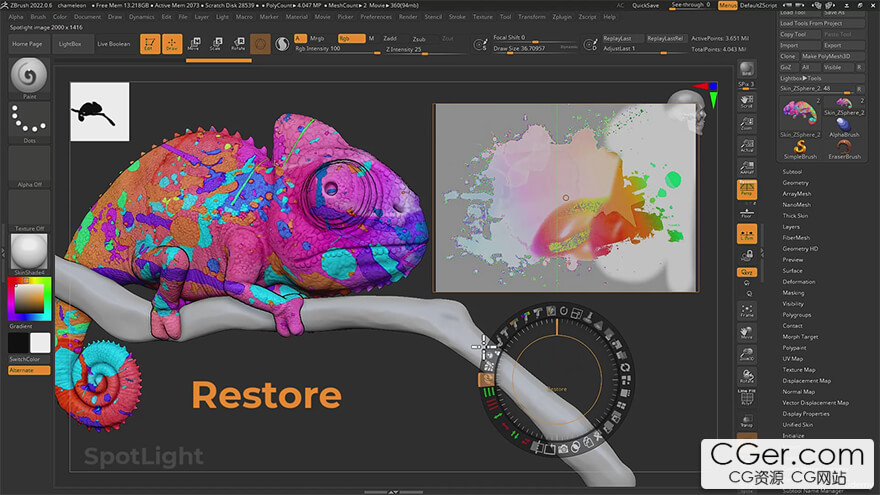The width and height of the screenshot is (880, 495).
Task: Toggle the Floor grid
Action: click(x=746, y=213)
